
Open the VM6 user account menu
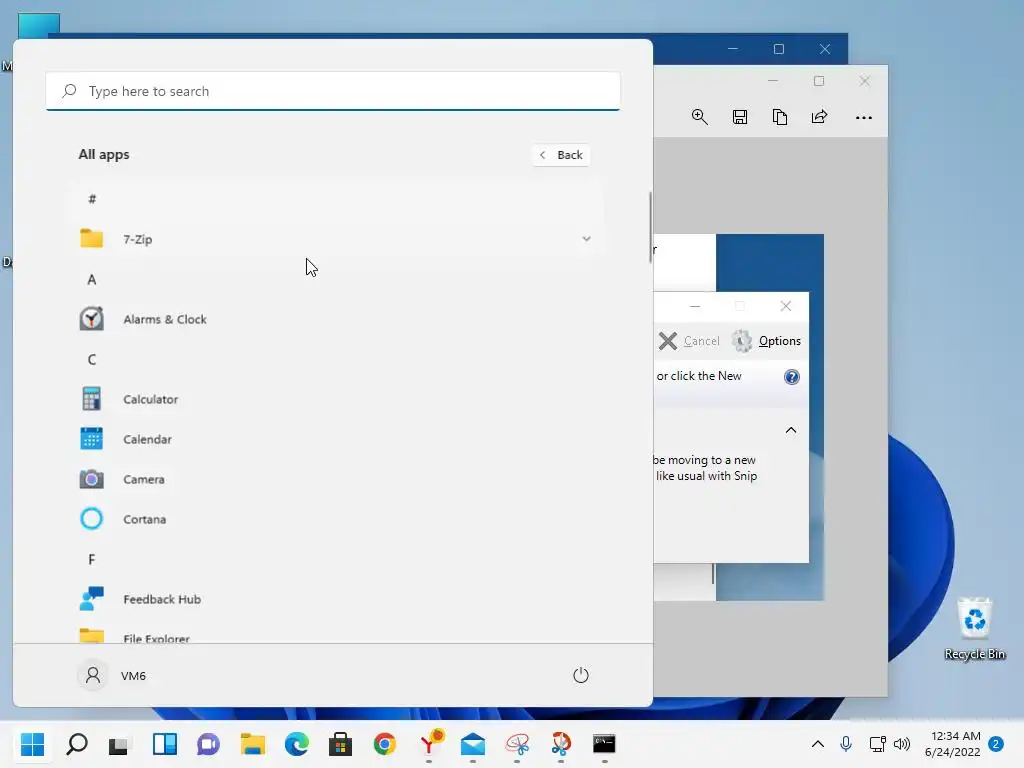[112, 675]
